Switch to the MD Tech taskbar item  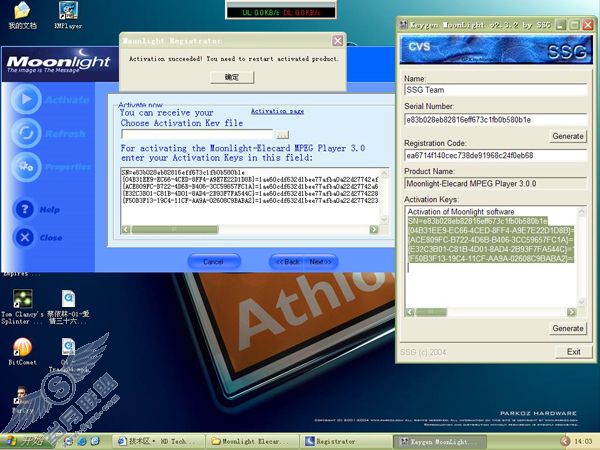(x=159, y=441)
